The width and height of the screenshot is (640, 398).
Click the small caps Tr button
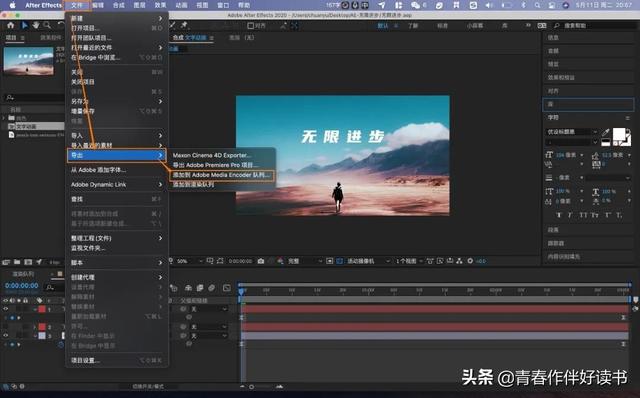(x=595, y=215)
